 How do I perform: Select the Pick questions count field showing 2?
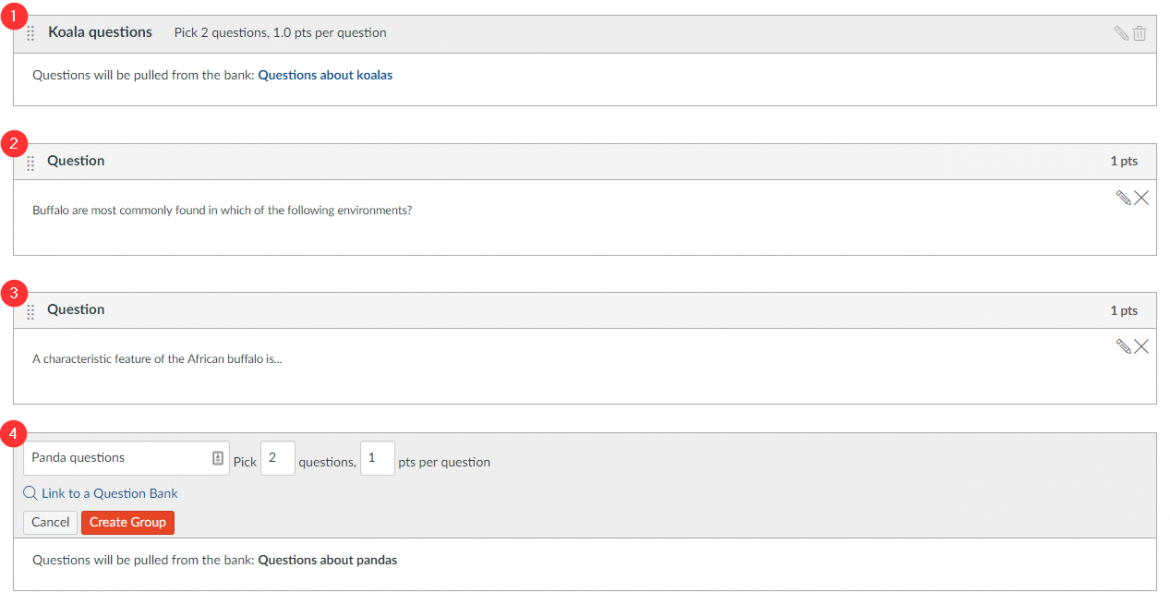[277, 458]
